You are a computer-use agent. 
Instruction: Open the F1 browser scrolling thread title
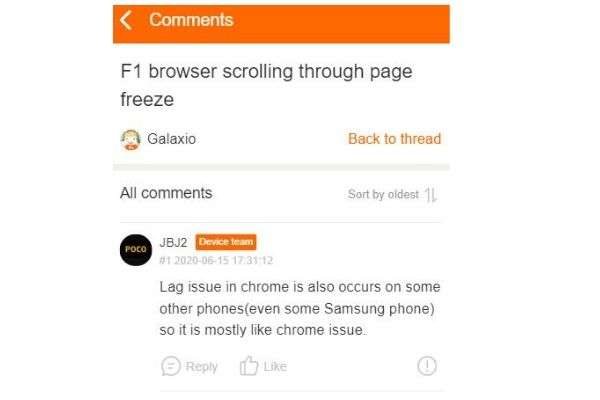pos(266,85)
